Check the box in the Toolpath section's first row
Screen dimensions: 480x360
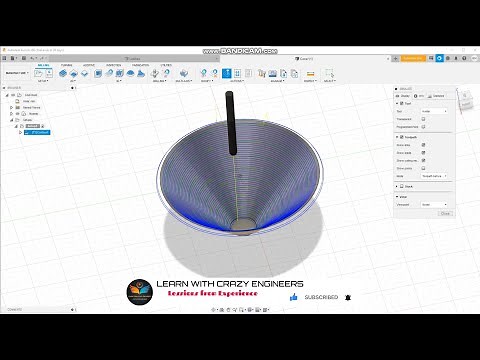[423, 145]
